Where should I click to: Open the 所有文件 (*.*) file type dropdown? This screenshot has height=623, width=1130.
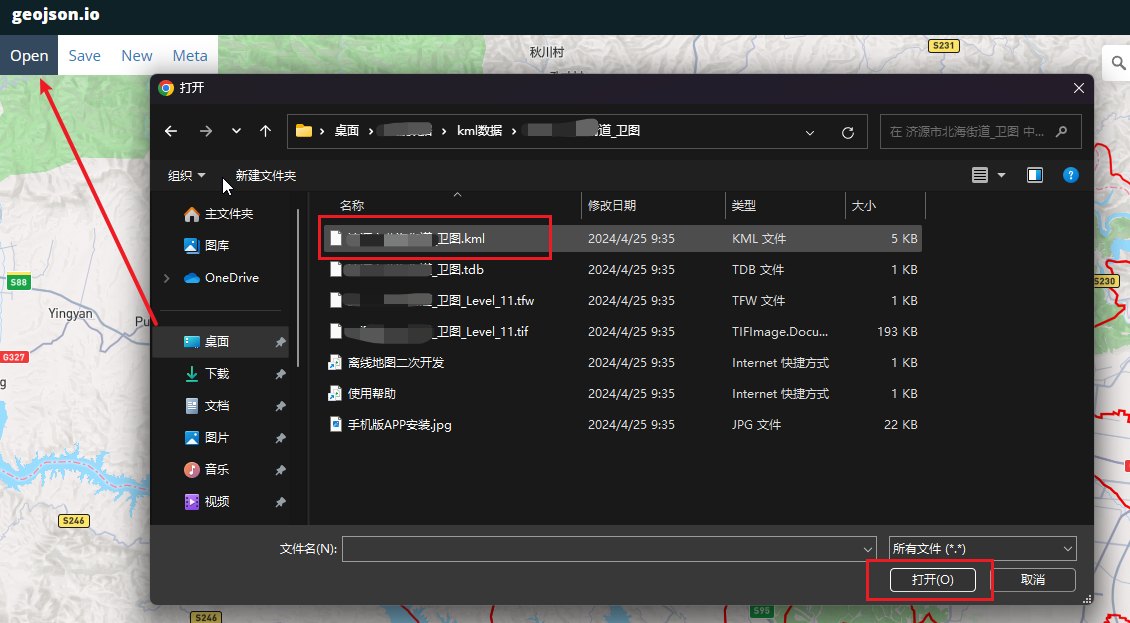982,549
